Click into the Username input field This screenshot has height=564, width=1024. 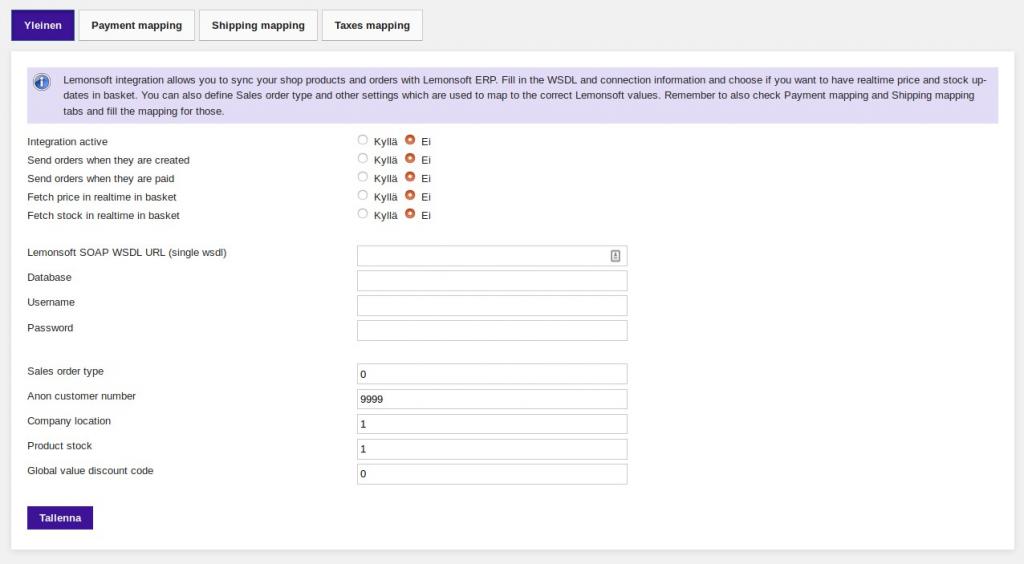(492, 306)
